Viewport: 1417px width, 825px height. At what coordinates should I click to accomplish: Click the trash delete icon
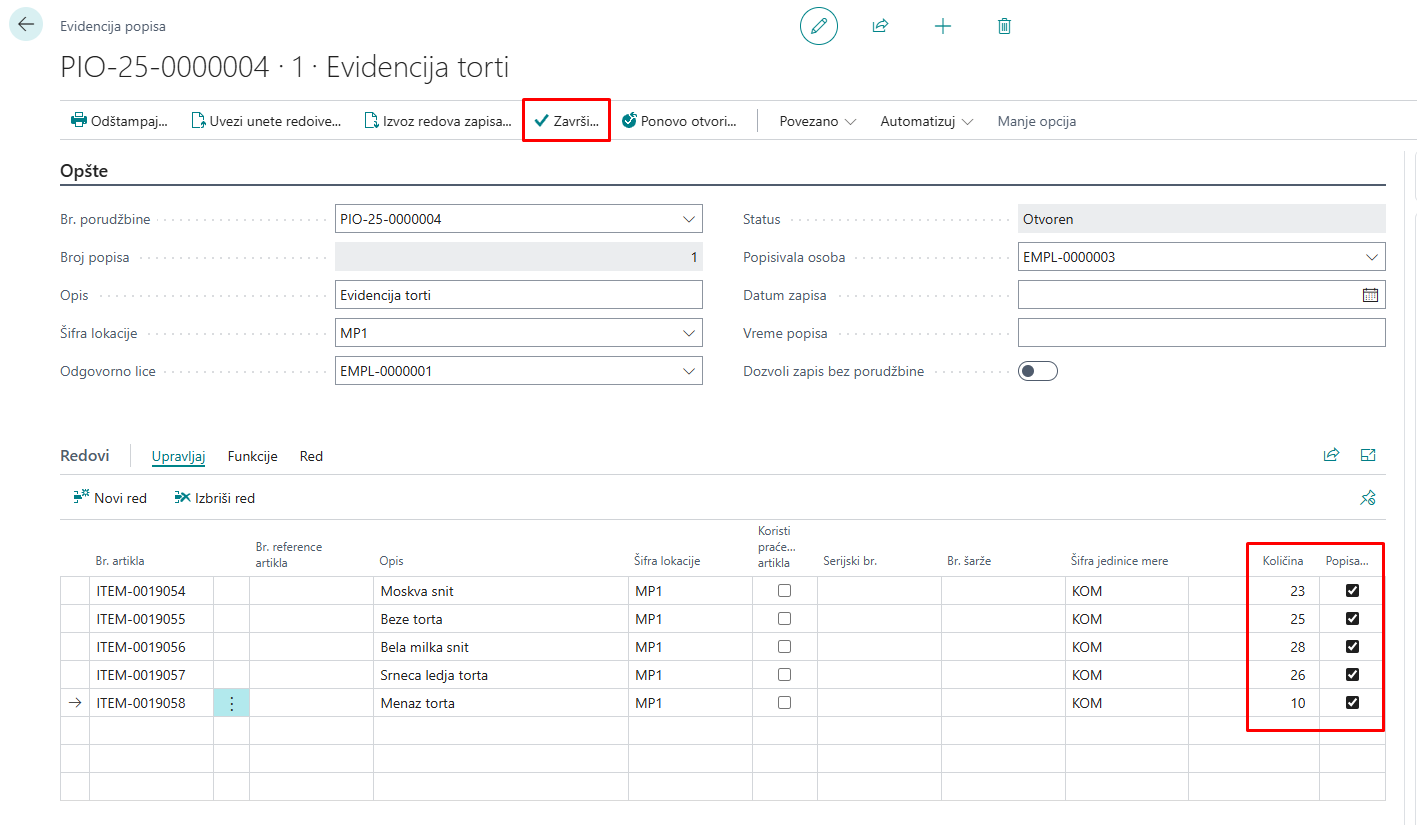point(1004,26)
